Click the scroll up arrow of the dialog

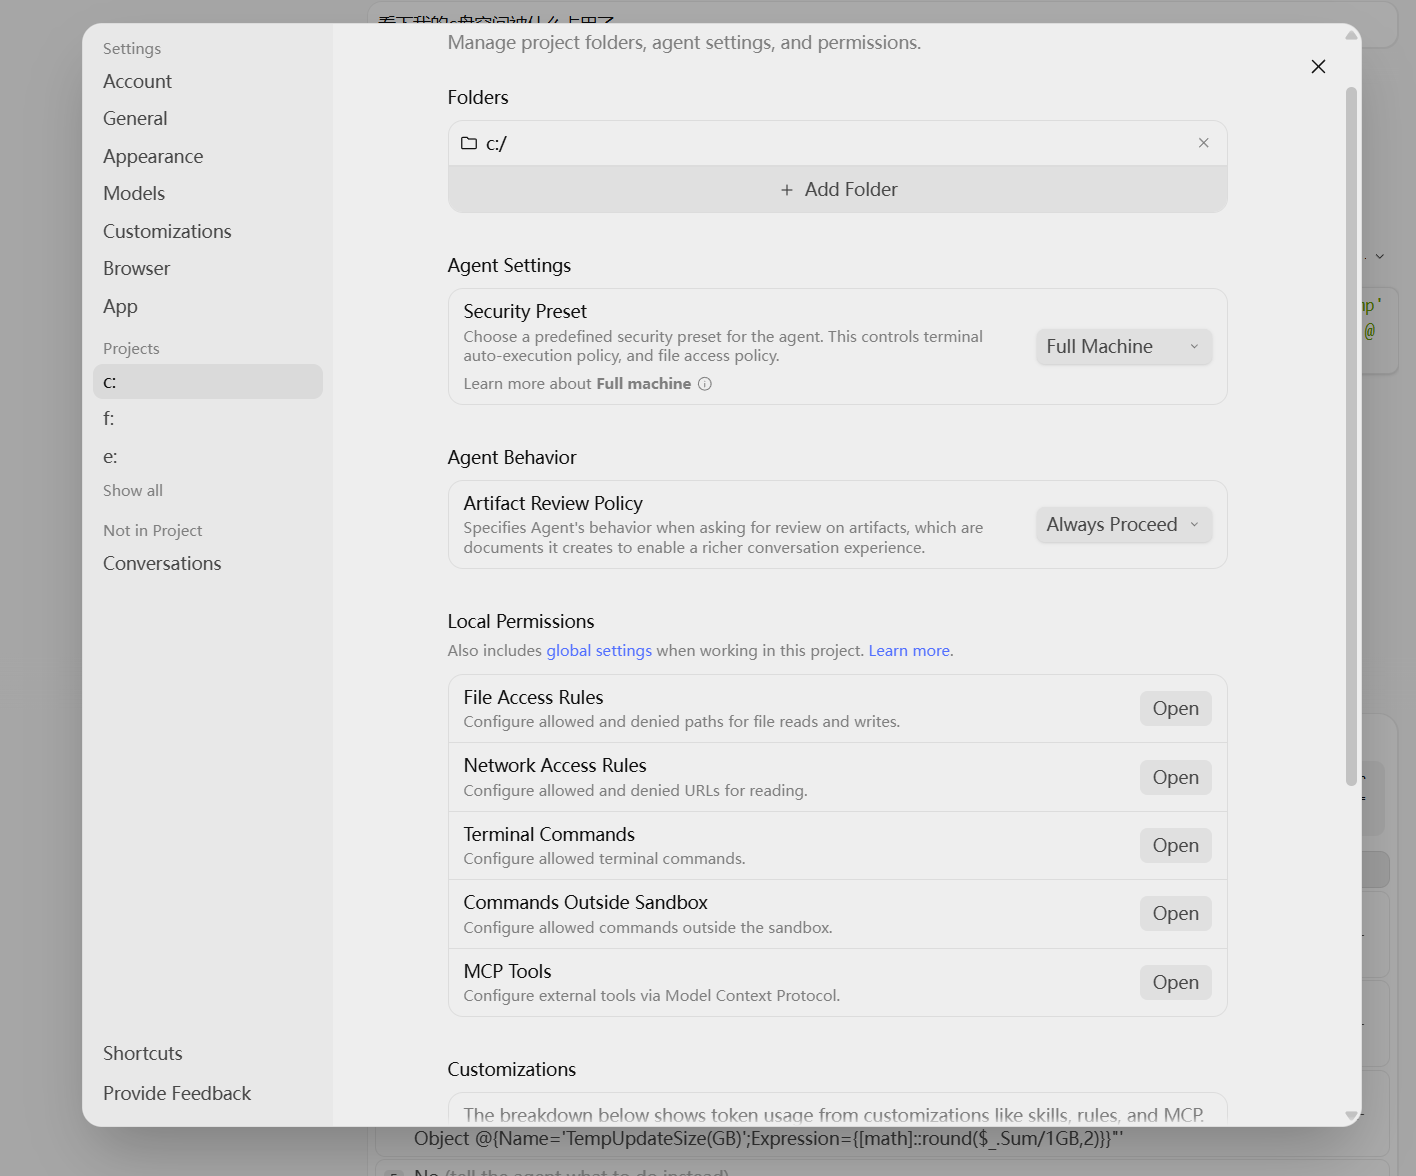point(1352,35)
